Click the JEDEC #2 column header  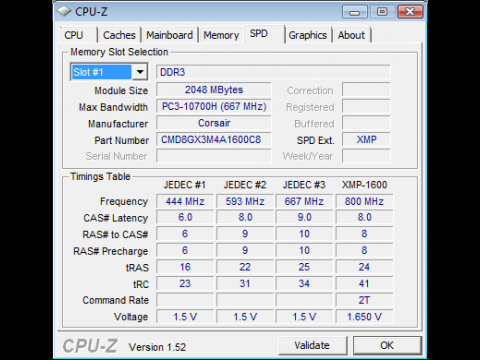click(245, 185)
